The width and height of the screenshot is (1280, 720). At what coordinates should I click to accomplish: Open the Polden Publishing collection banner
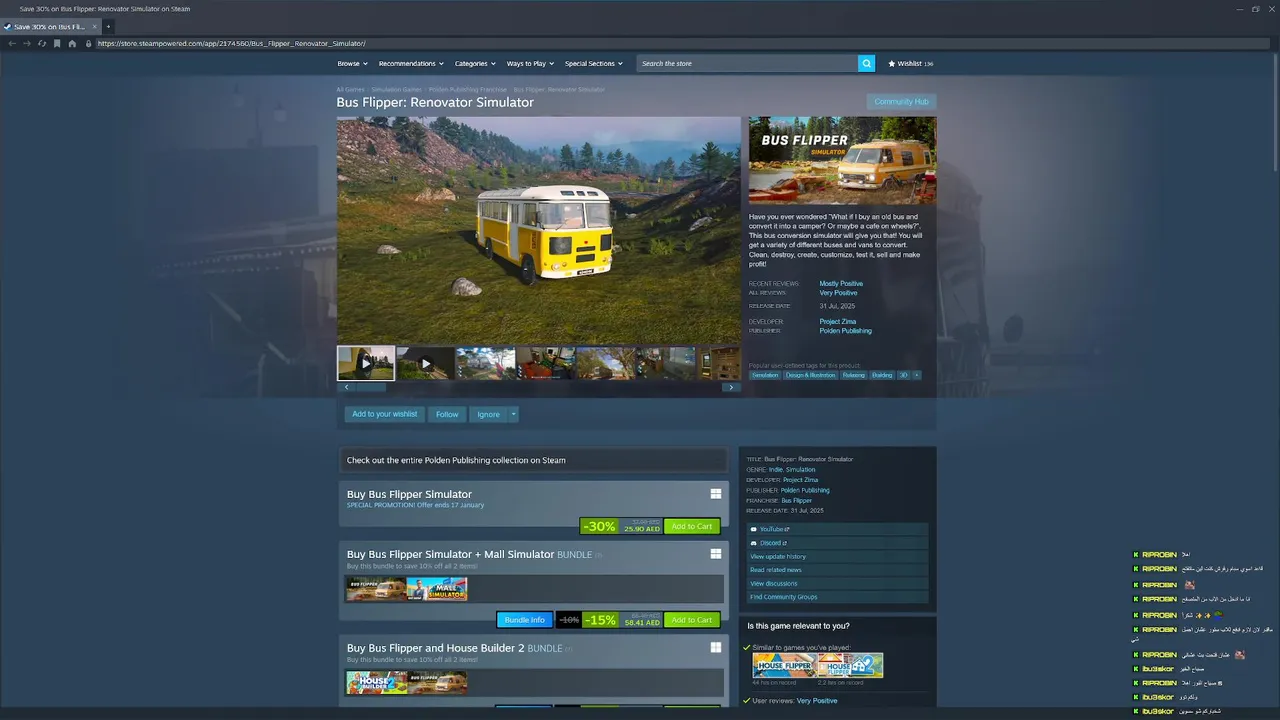tap(534, 460)
